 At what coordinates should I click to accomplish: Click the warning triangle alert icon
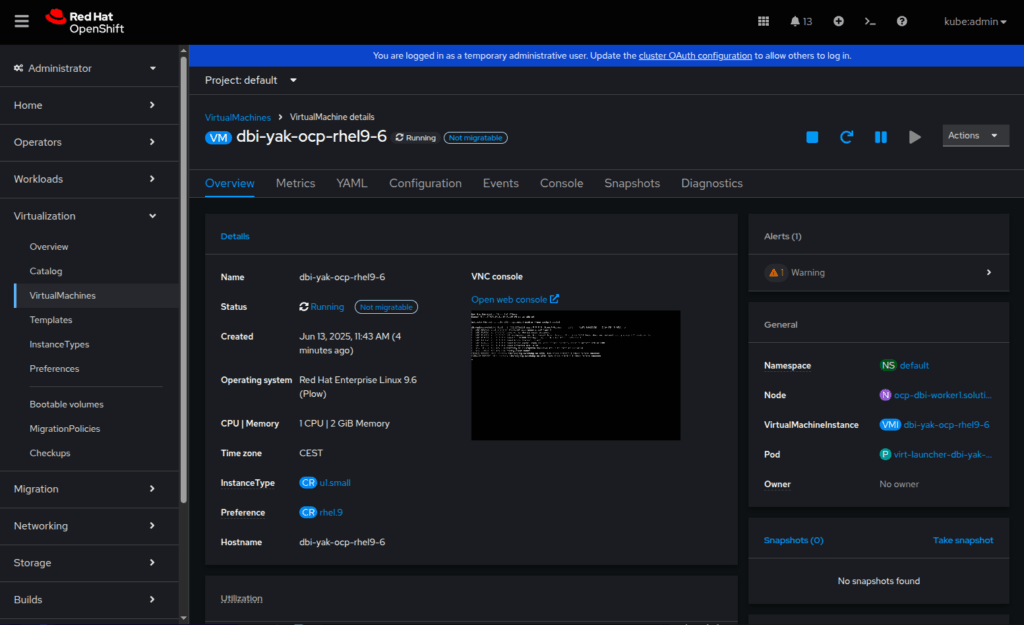(x=773, y=272)
